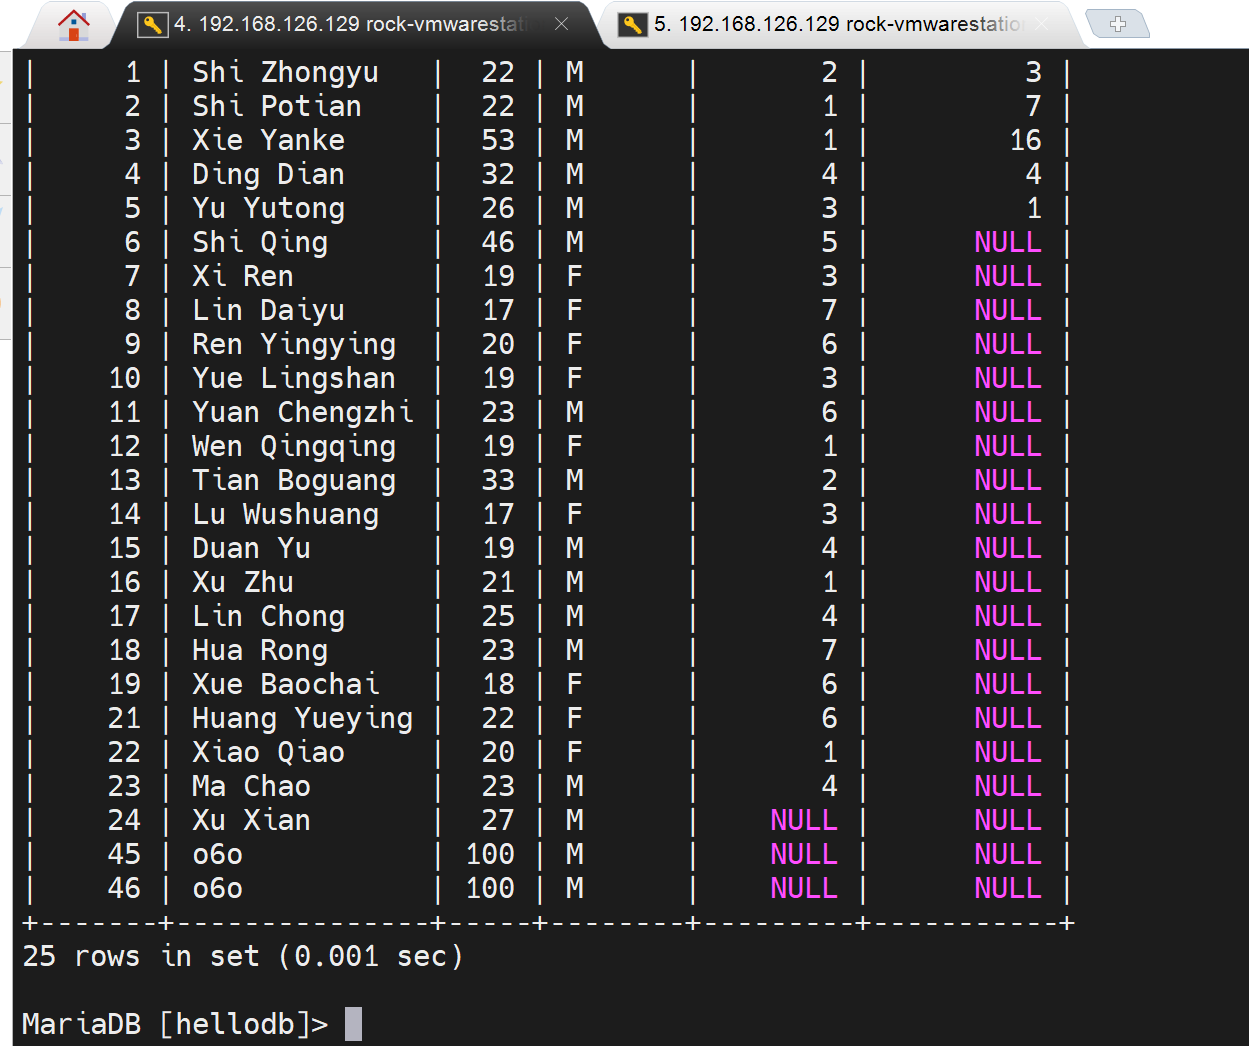The width and height of the screenshot is (1249, 1046).
Task: Click the row ID 45
Action: click(x=124, y=855)
